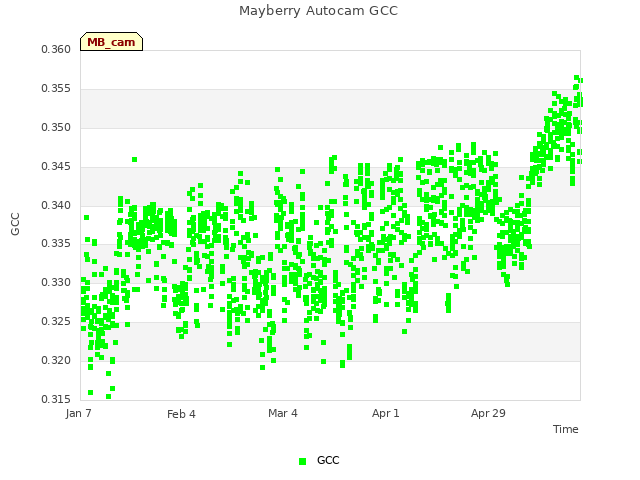
Task: Click the 0.355 y-axis value
Action: pyautogui.click(x=56, y=89)
